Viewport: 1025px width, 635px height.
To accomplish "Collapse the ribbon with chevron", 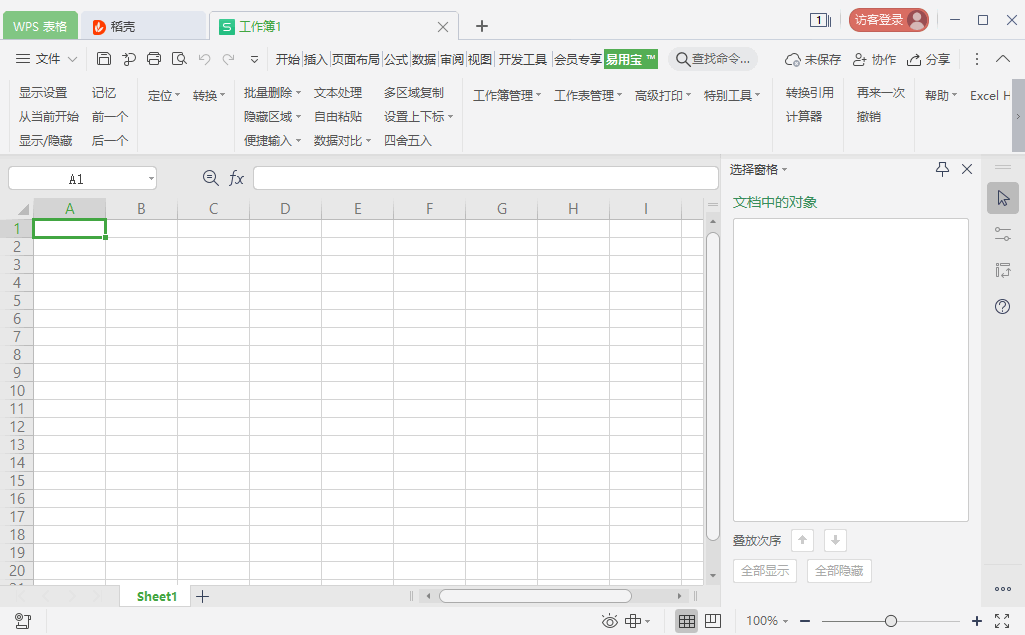I will click(1003, 59).
